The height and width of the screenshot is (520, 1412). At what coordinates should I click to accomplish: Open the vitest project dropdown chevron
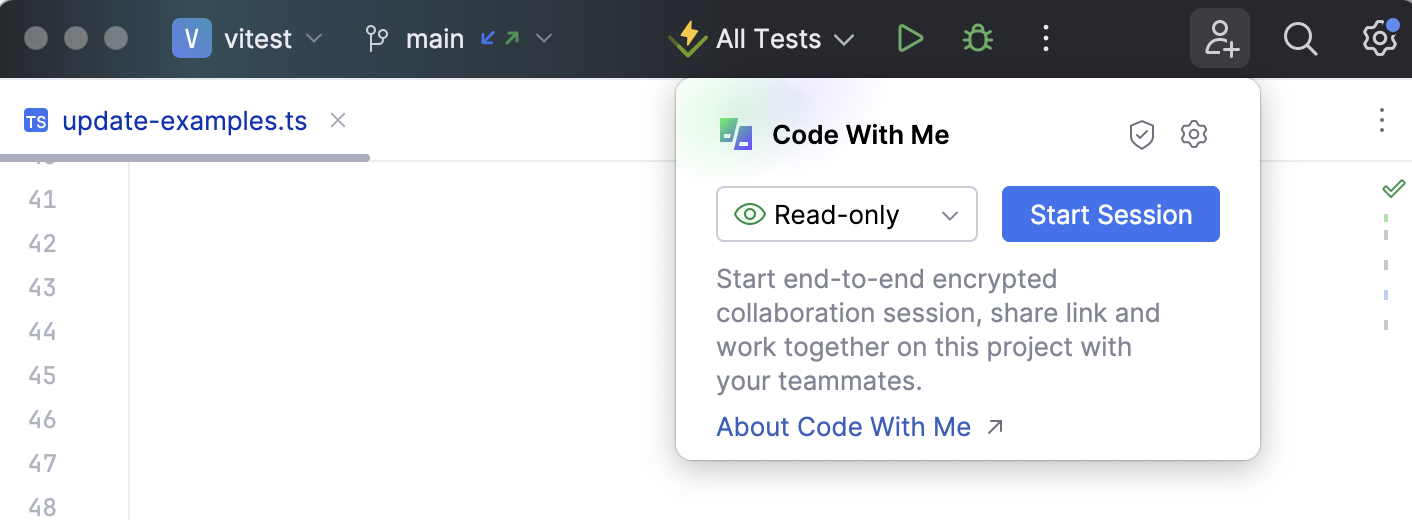pyautogui.click(x=314, y=39)
